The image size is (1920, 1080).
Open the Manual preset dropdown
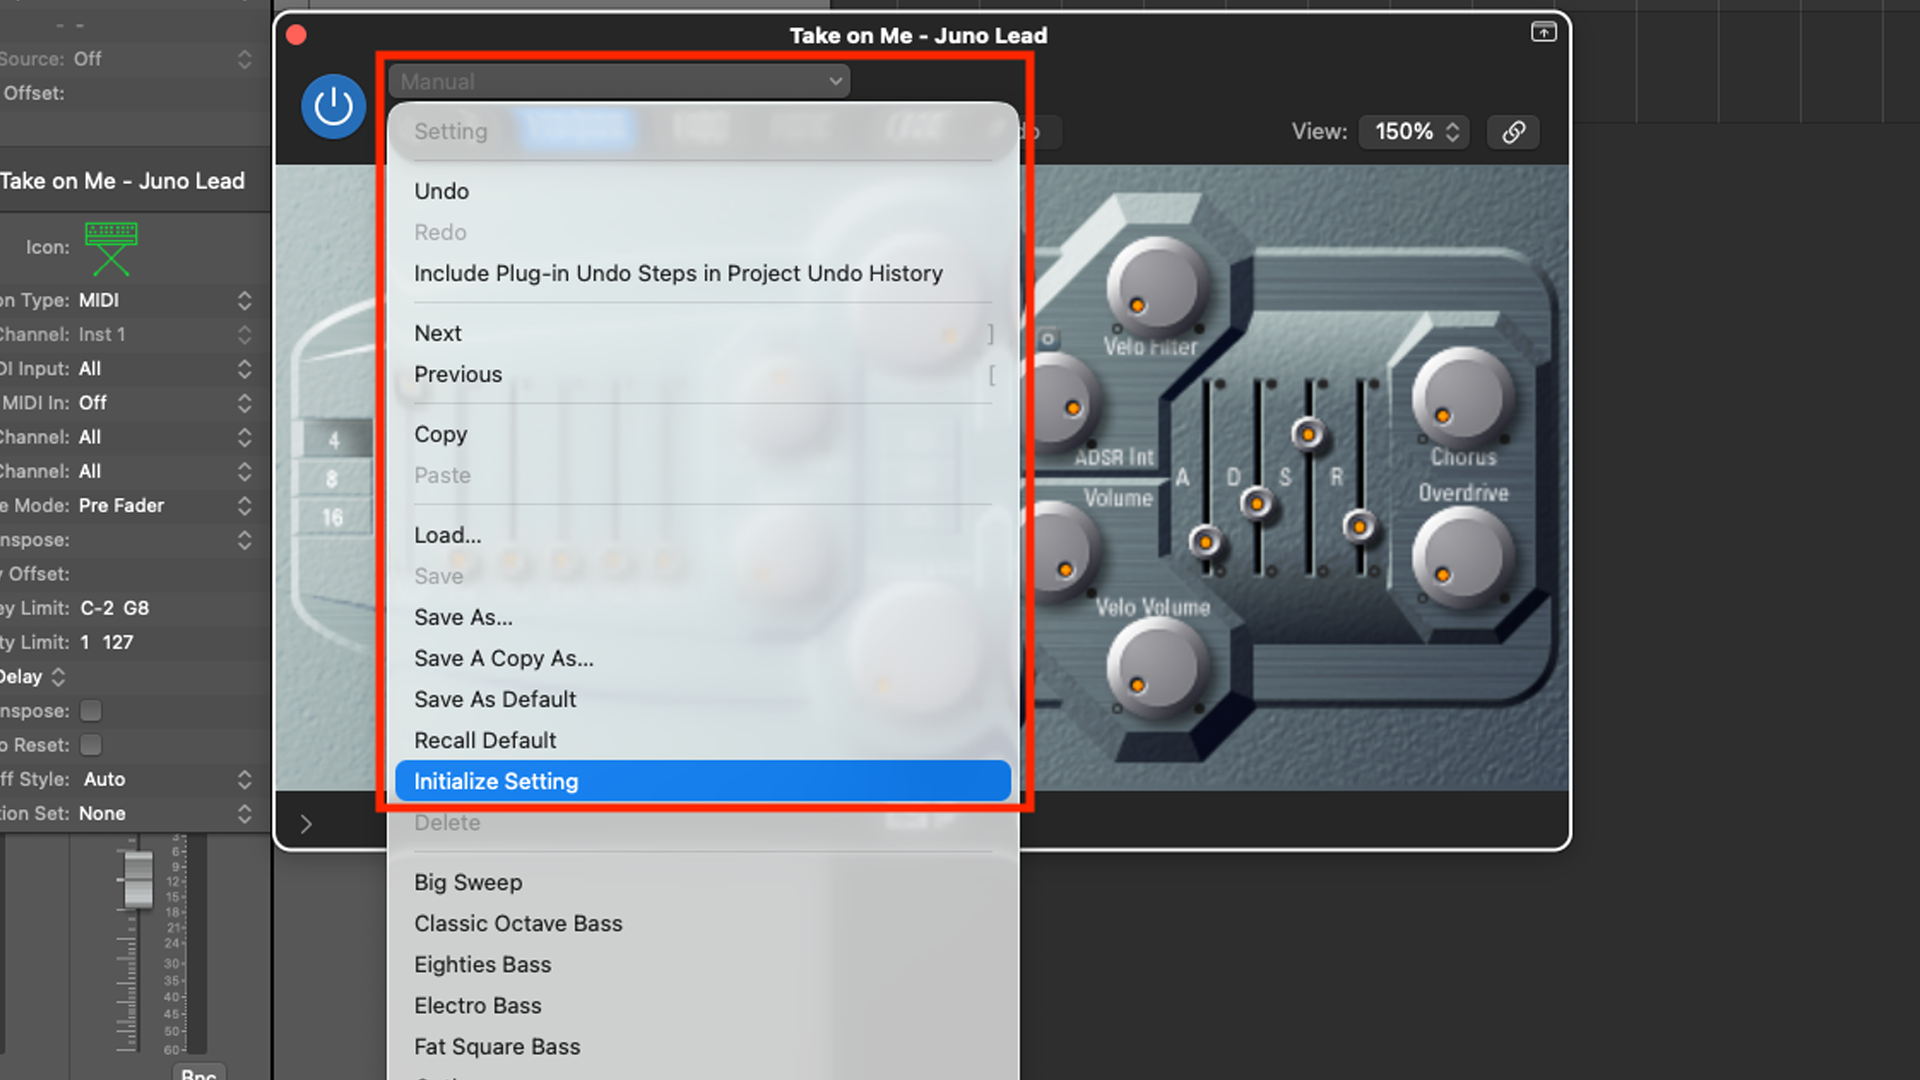(x=620, y=81)
